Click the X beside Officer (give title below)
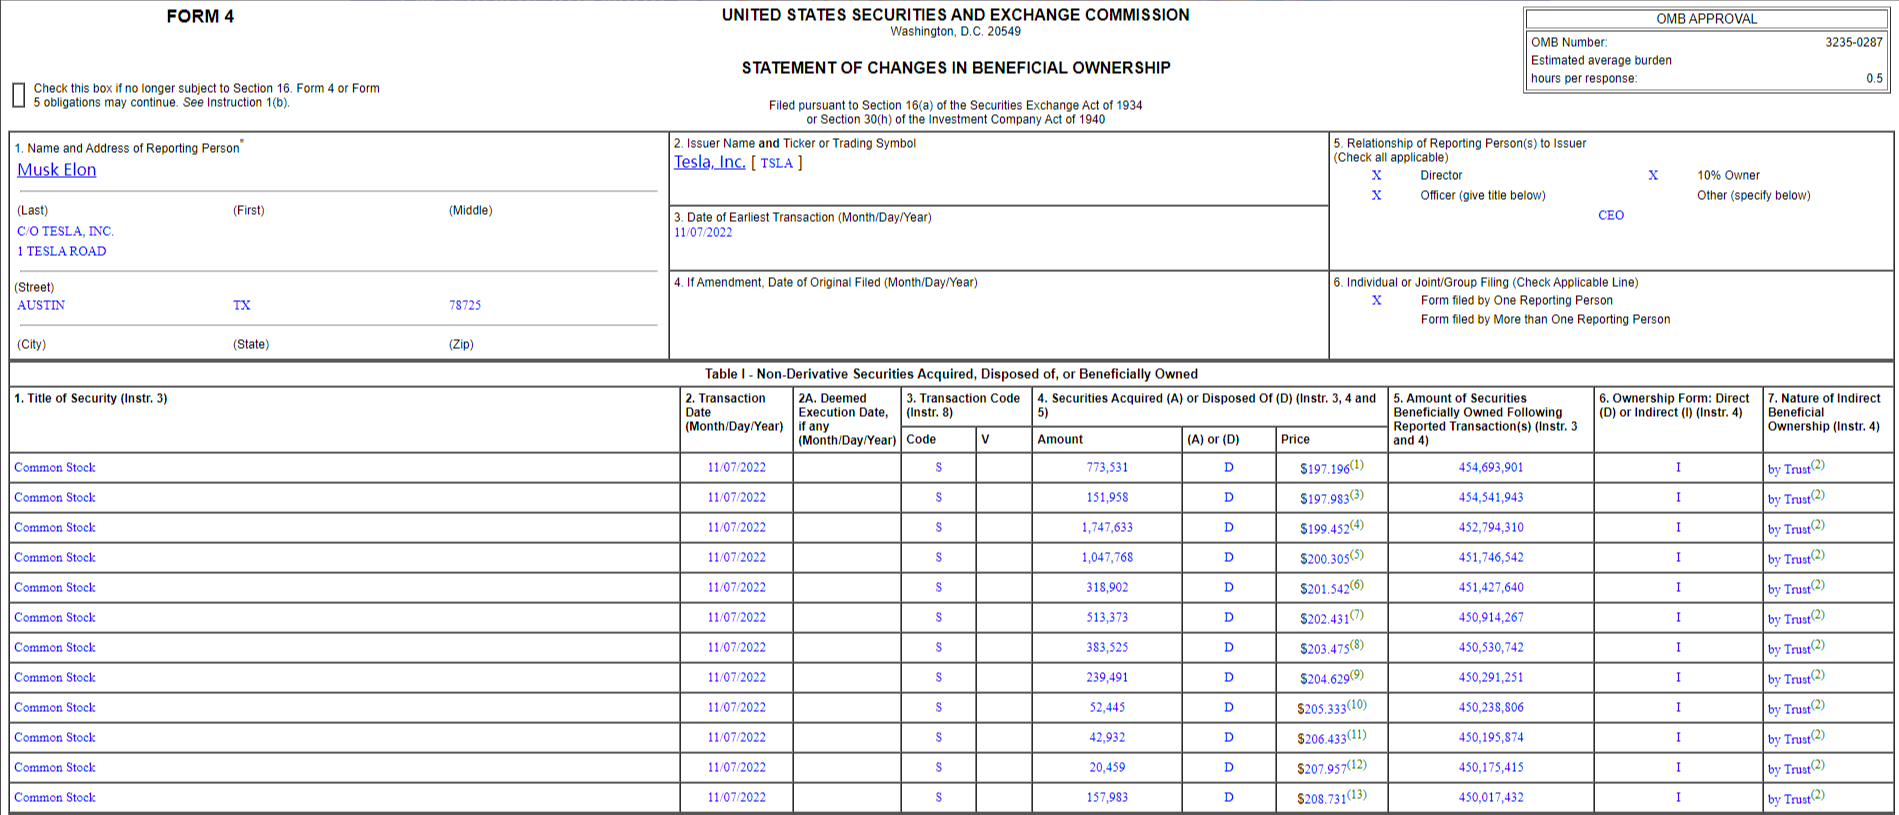 click(x=1376, y=195)
